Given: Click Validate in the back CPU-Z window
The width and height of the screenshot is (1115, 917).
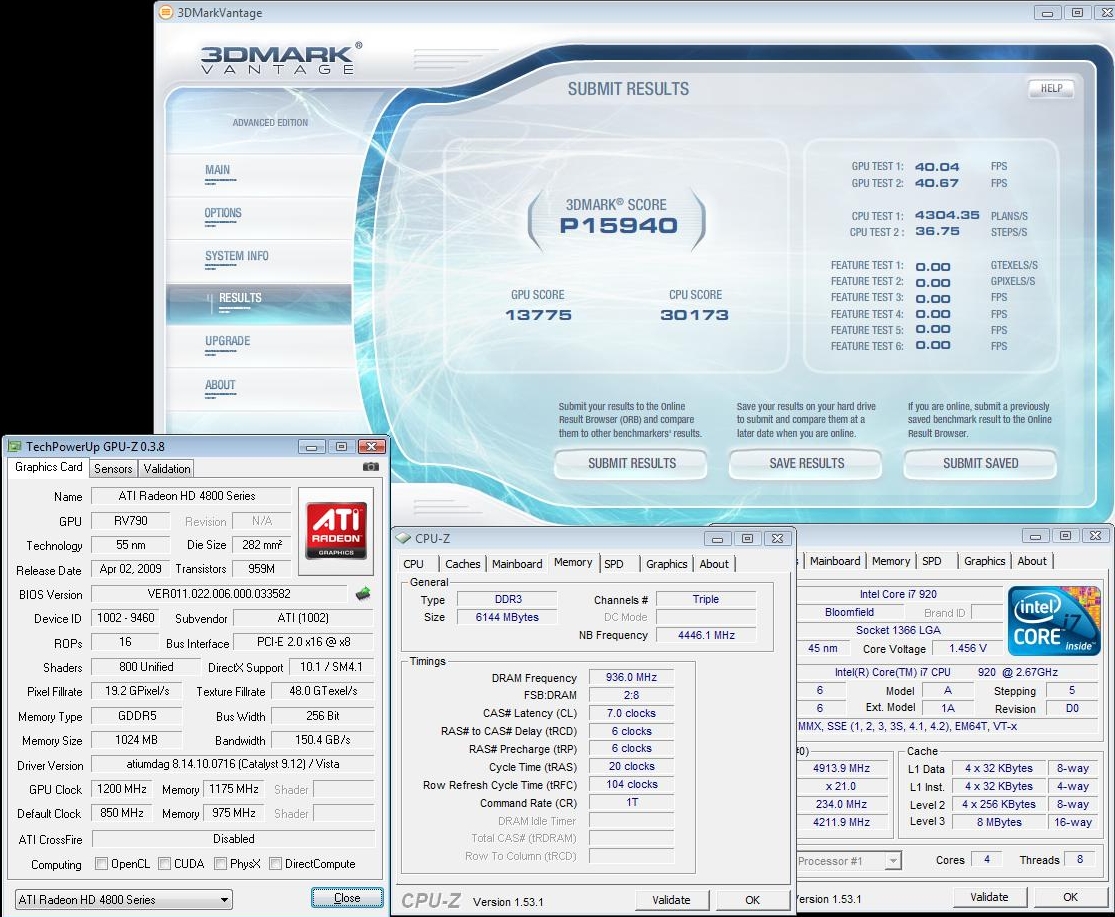Looking at the screenshot, I should (x=989, y=897).
